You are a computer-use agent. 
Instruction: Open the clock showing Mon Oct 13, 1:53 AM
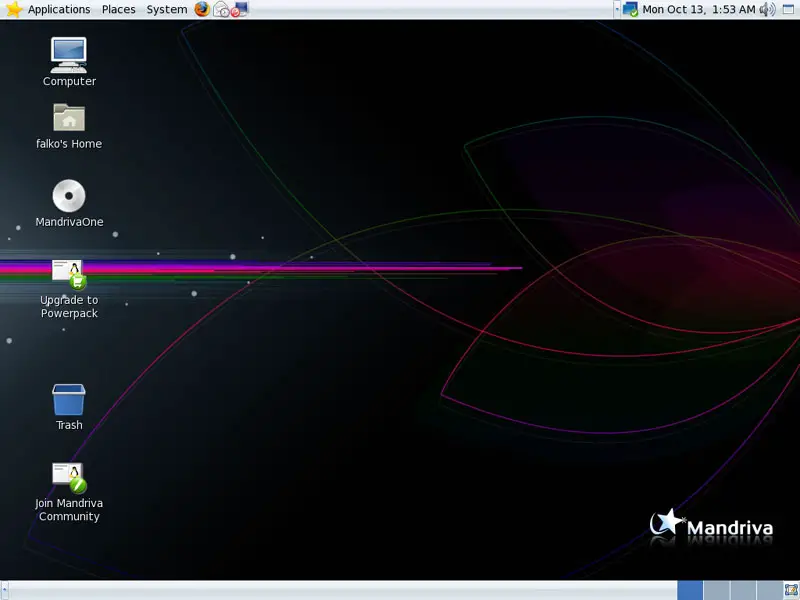tap(698, 9)
